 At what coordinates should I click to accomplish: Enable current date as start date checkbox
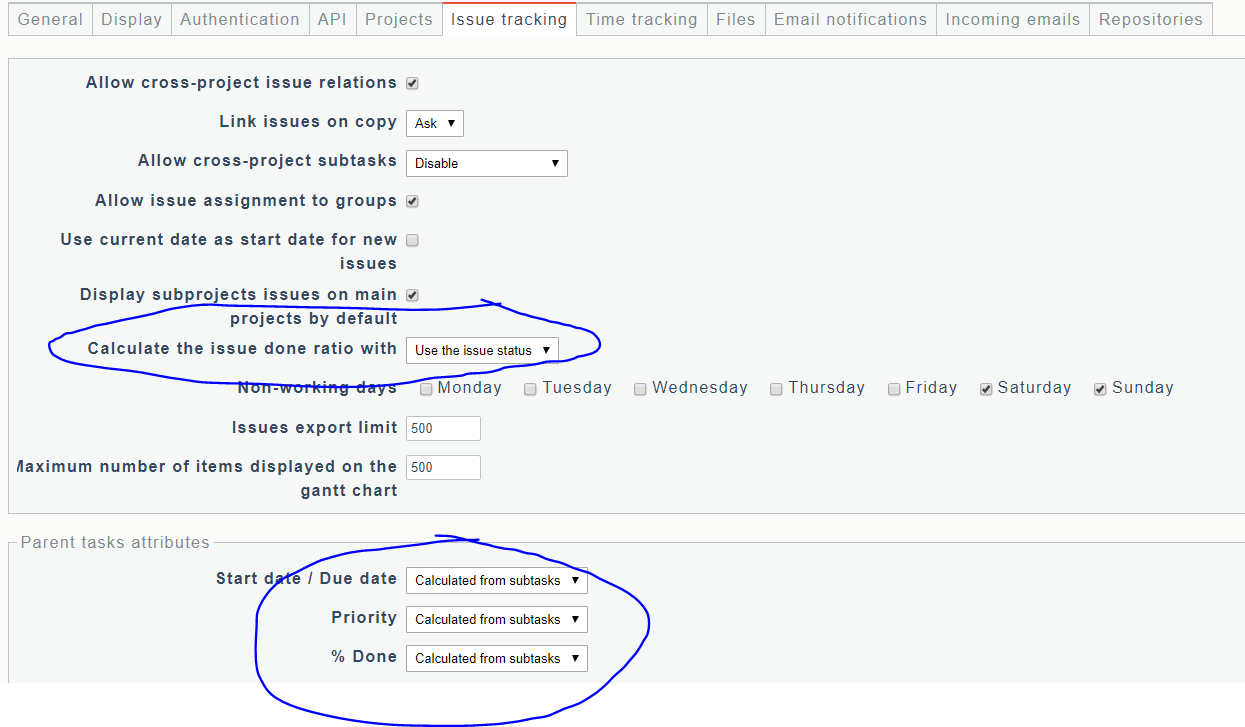(412, 240)
